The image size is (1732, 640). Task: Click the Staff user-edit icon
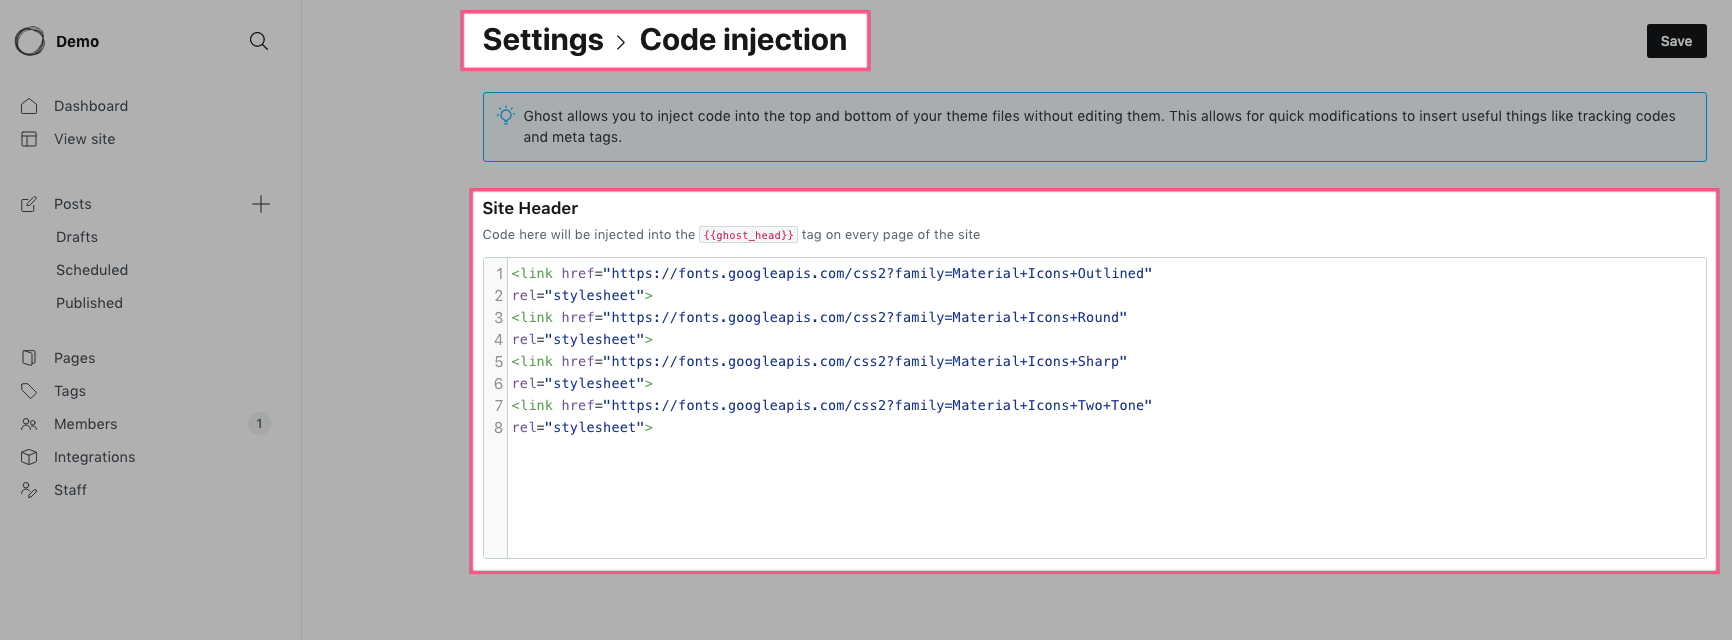[29, 490]
